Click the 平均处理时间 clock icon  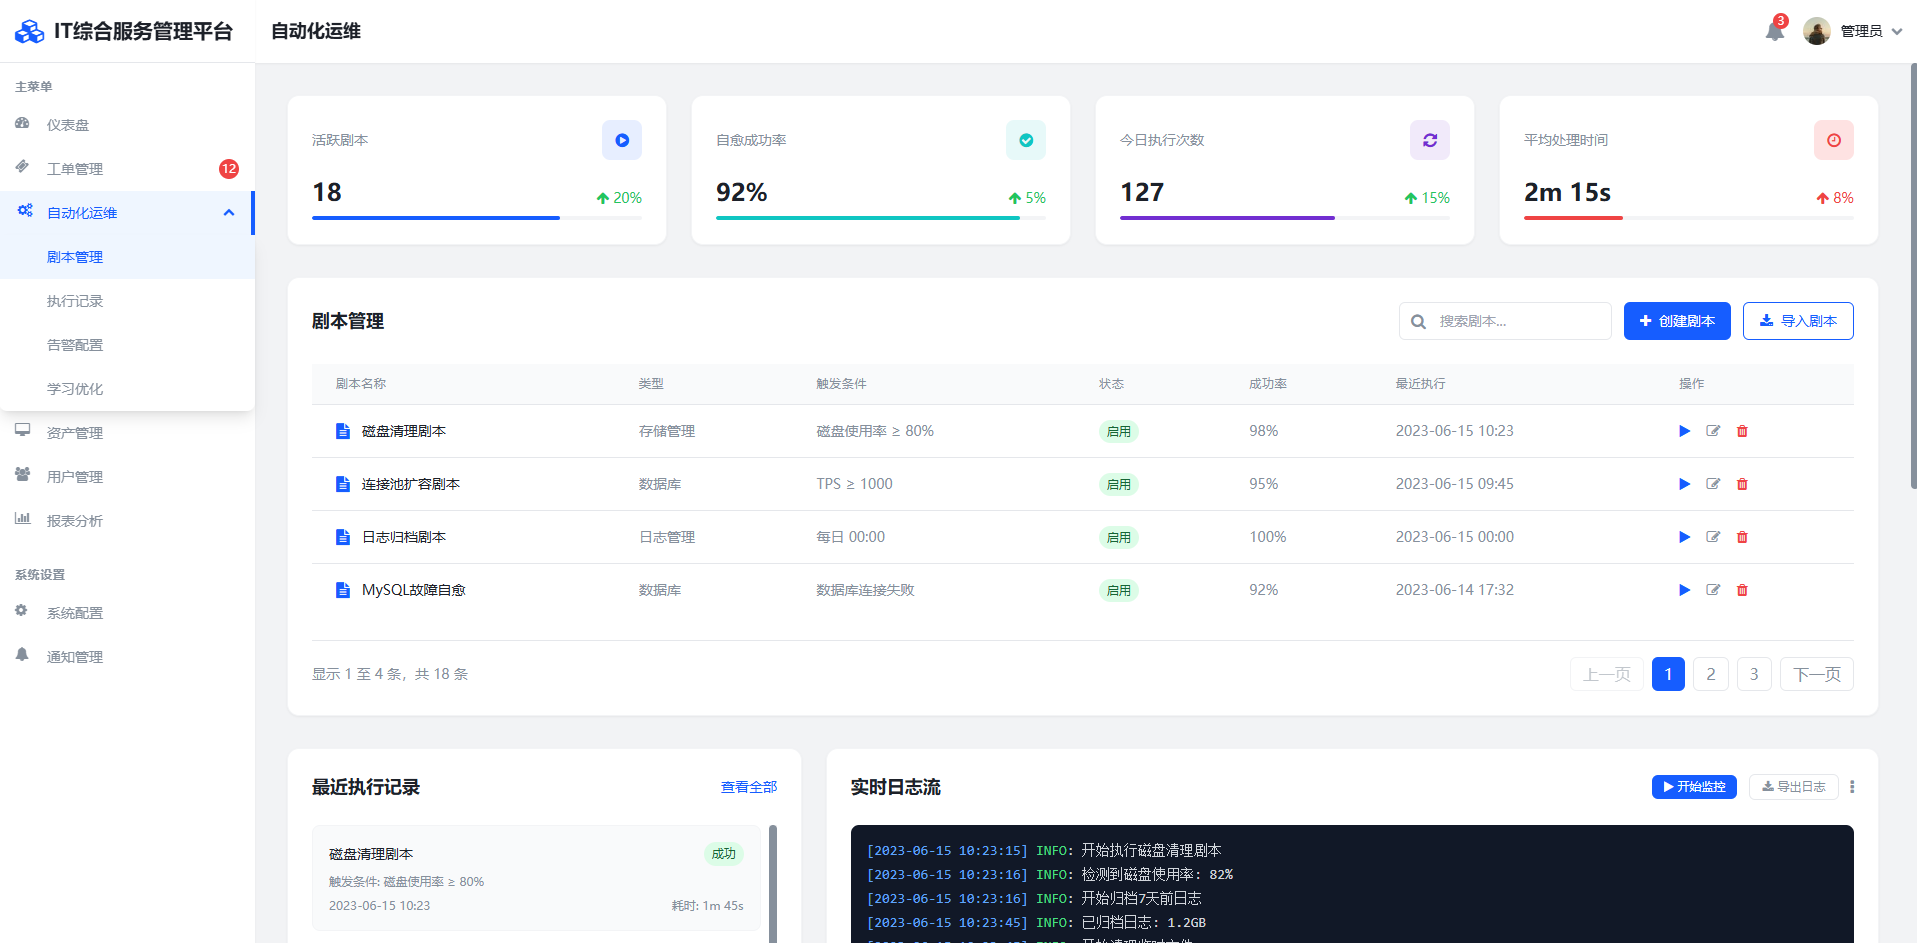pos(1833,140)
